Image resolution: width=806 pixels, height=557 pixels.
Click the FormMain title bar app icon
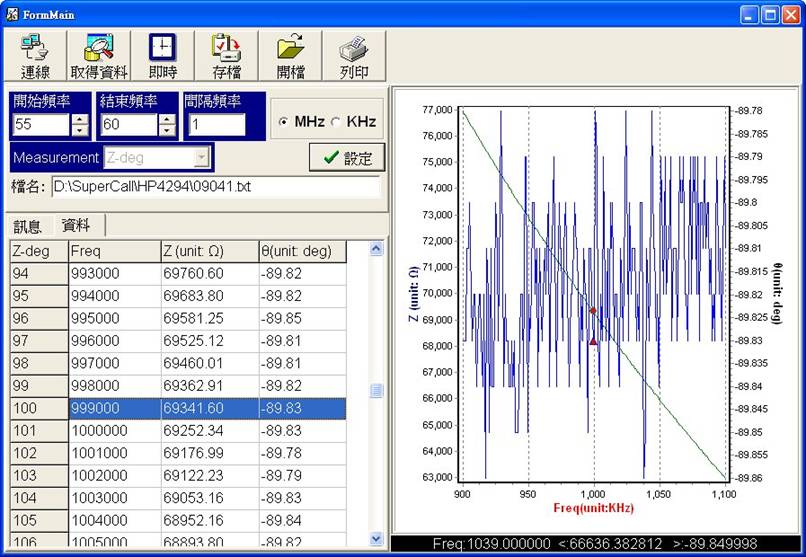click(x=12, y=14)
